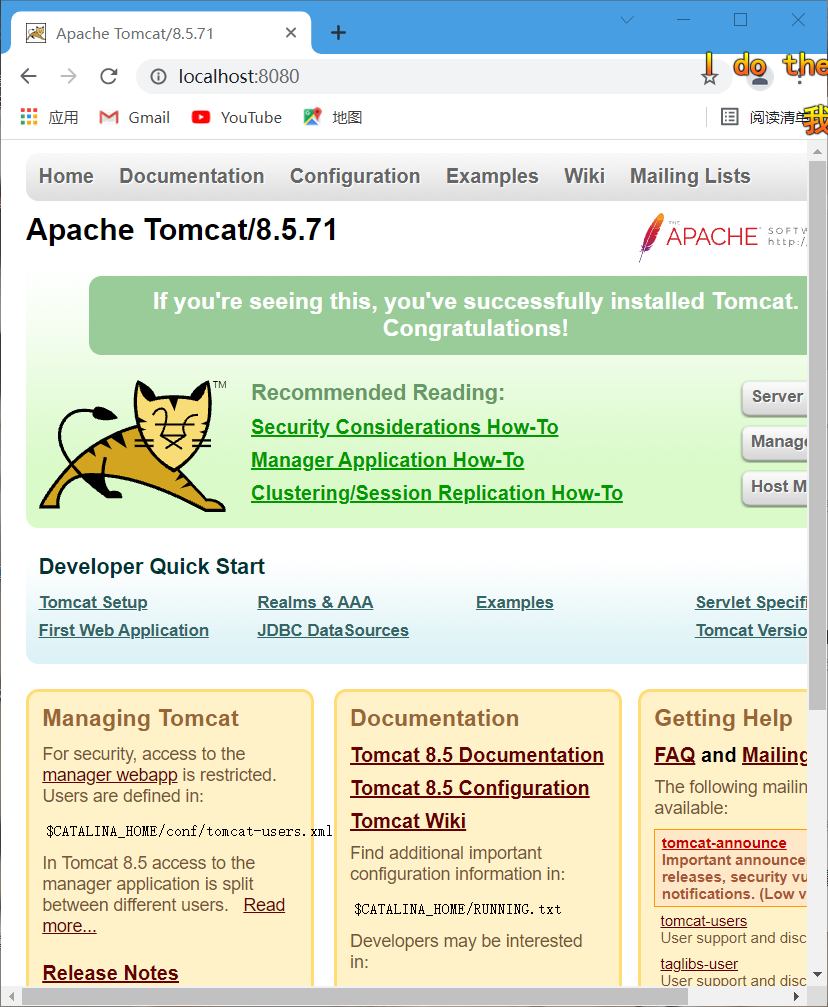Open Manager Application How-To link
This screenshot has width=828, height=1007.
[387, 460]
